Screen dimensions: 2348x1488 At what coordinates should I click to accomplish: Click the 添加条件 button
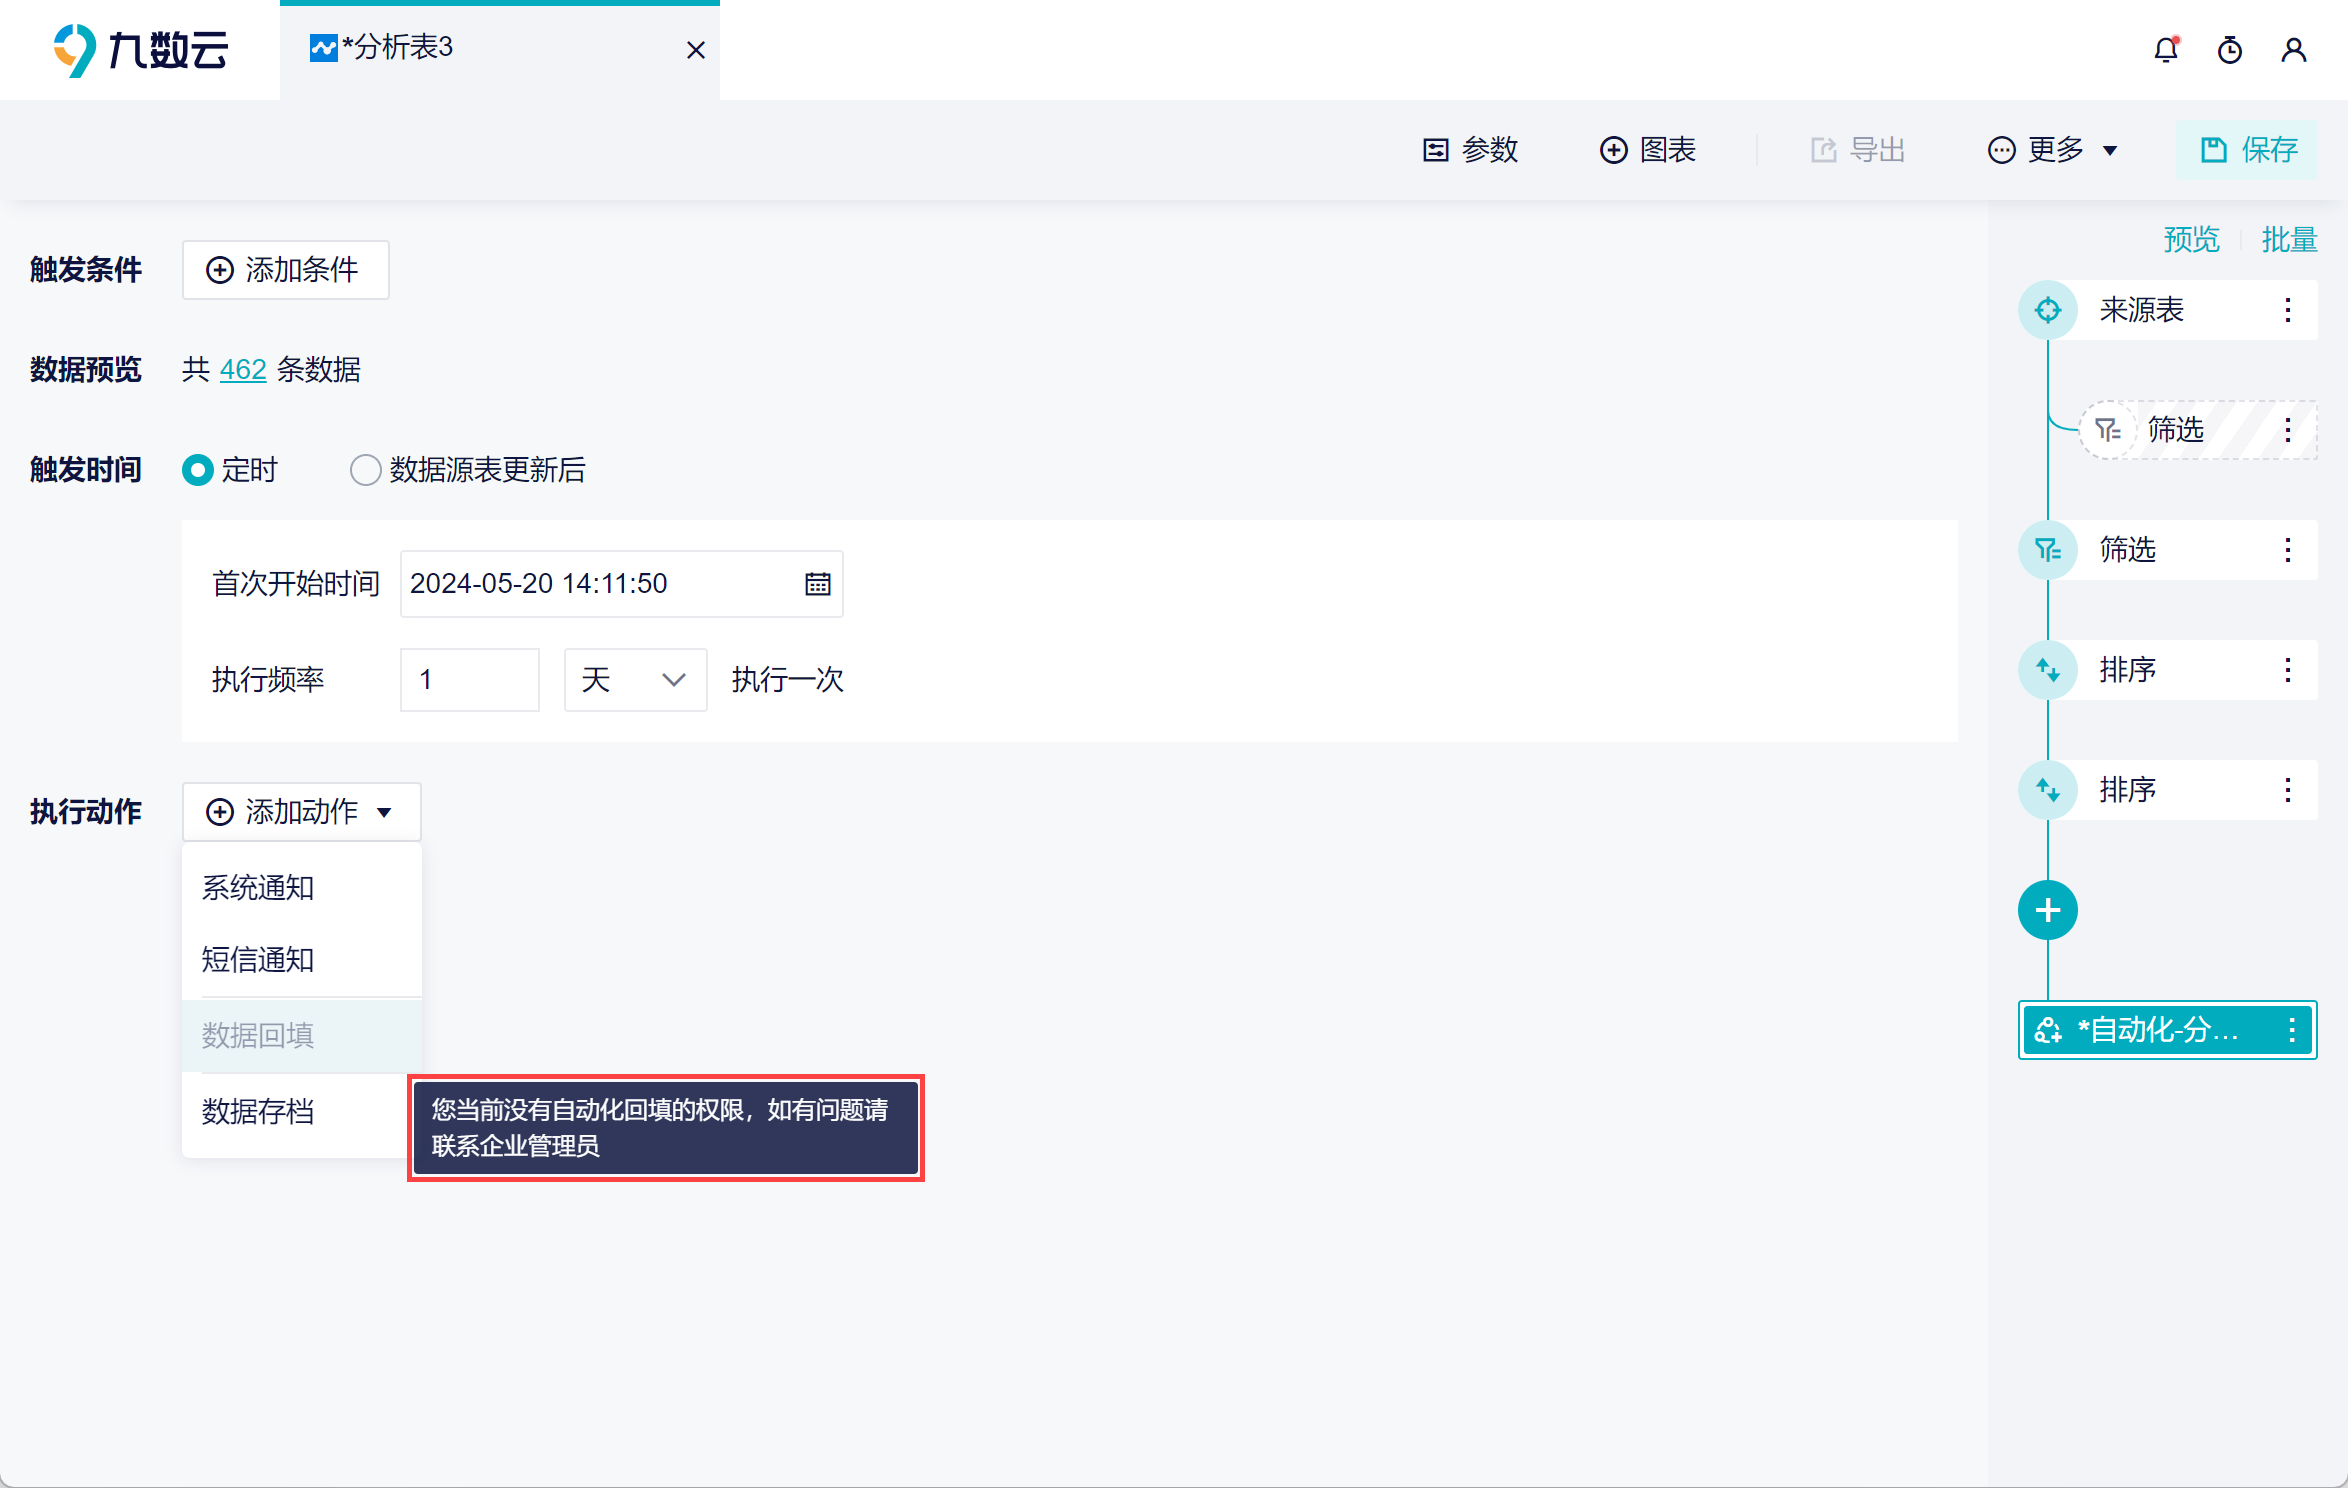(285, 270)
